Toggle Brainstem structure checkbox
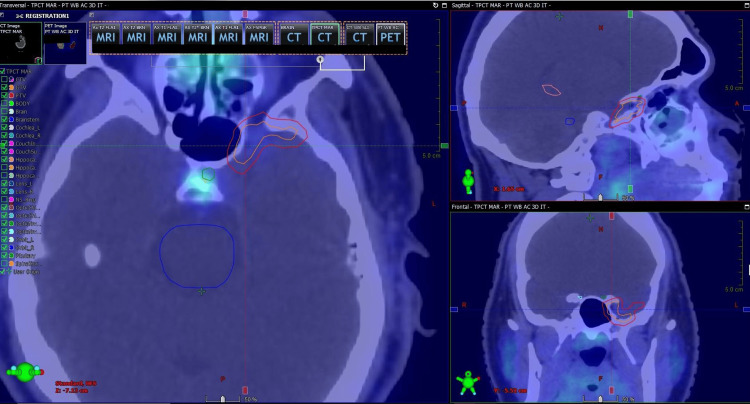Screen dimensions: 750x404 (4, 120)
